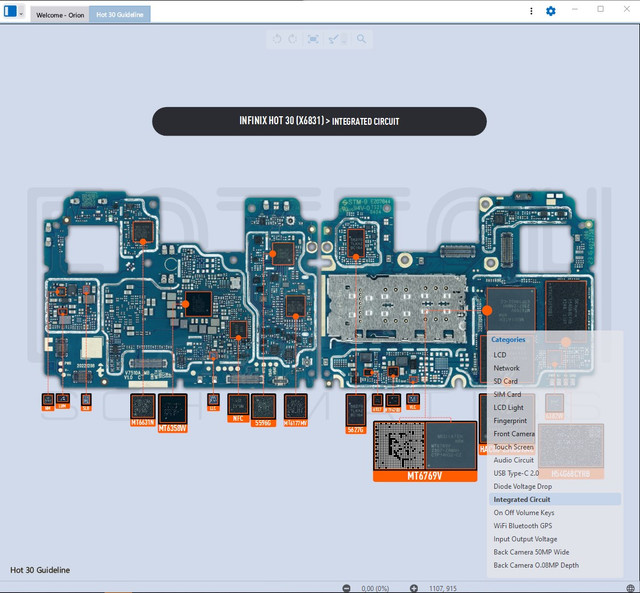Screen dimensions: 640x593
Task: Select Fingerprint category
Action: (510, 420)
